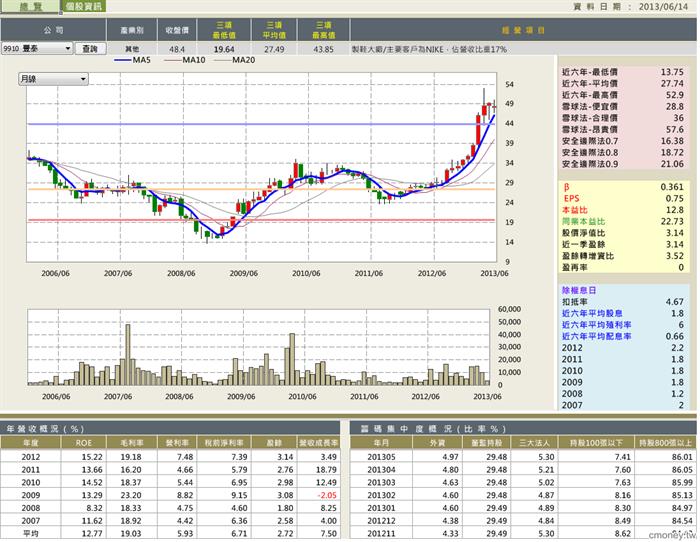This screenshot has height=542, width=700.
Task: Click the data date 2013/06/14
Action: point(663,7)
